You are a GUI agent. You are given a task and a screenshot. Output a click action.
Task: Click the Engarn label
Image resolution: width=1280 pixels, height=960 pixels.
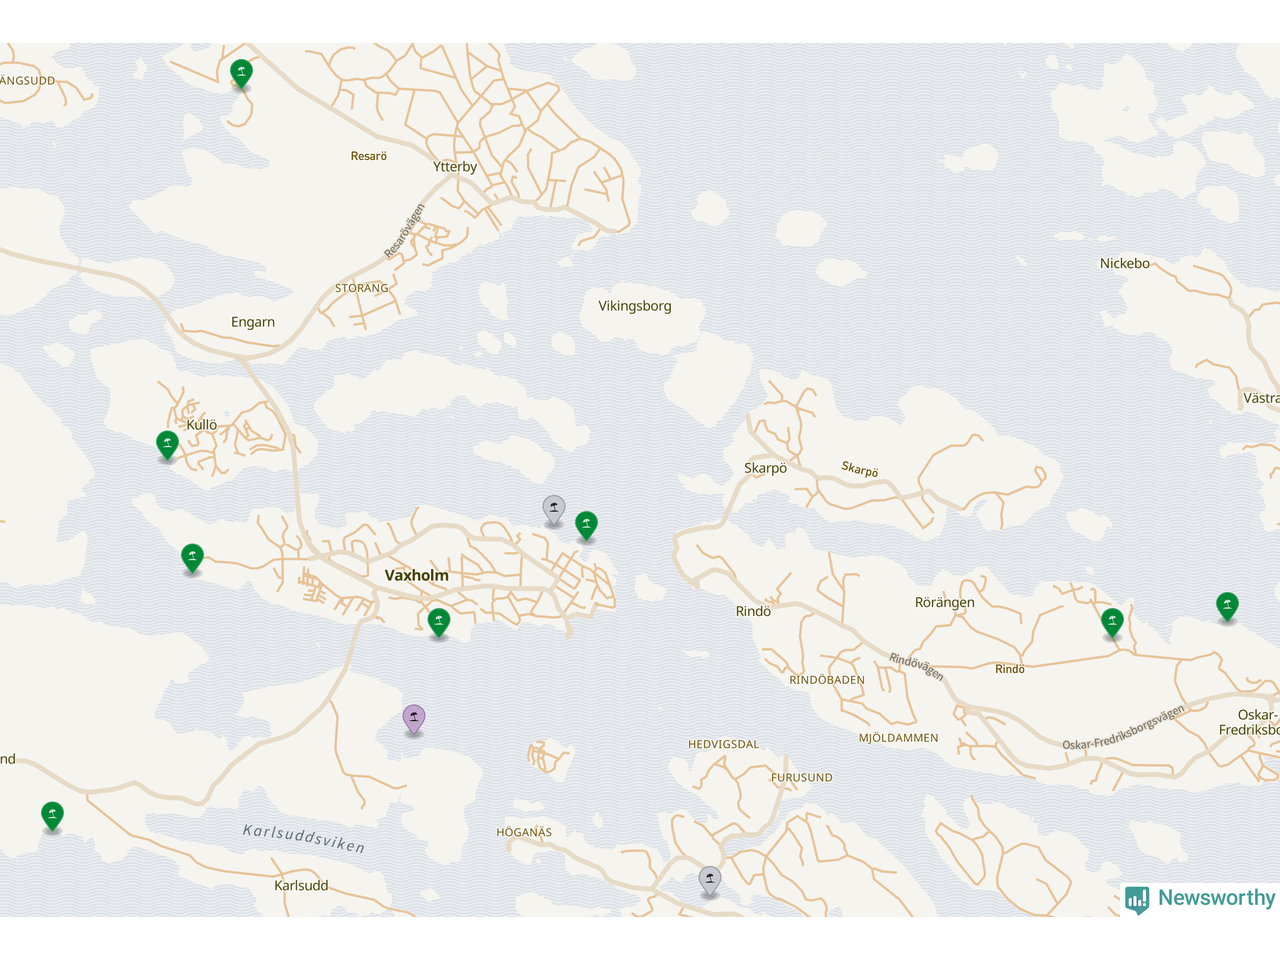click(253, 322)
